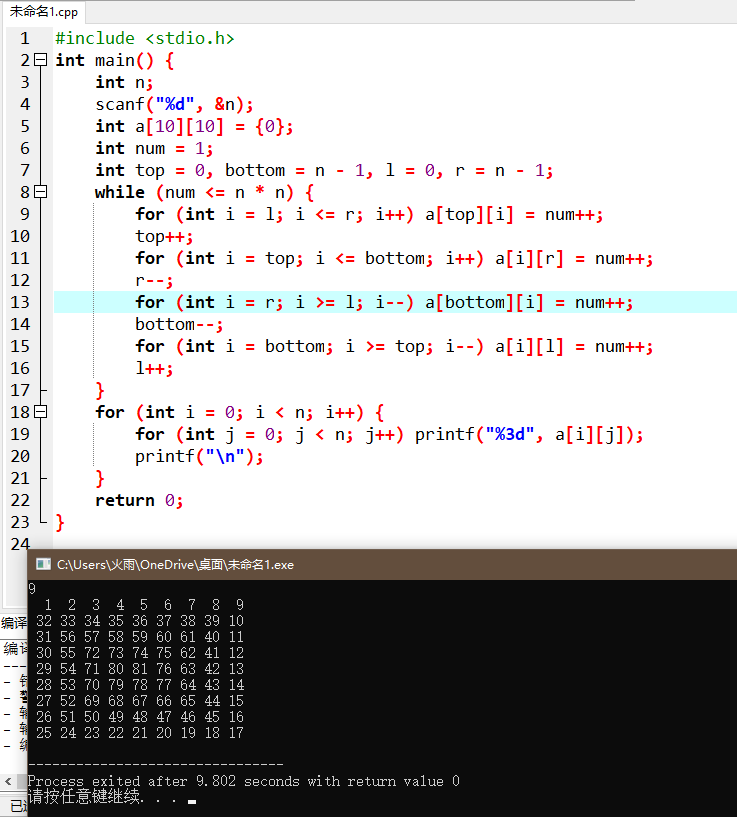Click the 'l++;' statement on line 16
This screenshot has width=737, height=817.
[154, 368]
